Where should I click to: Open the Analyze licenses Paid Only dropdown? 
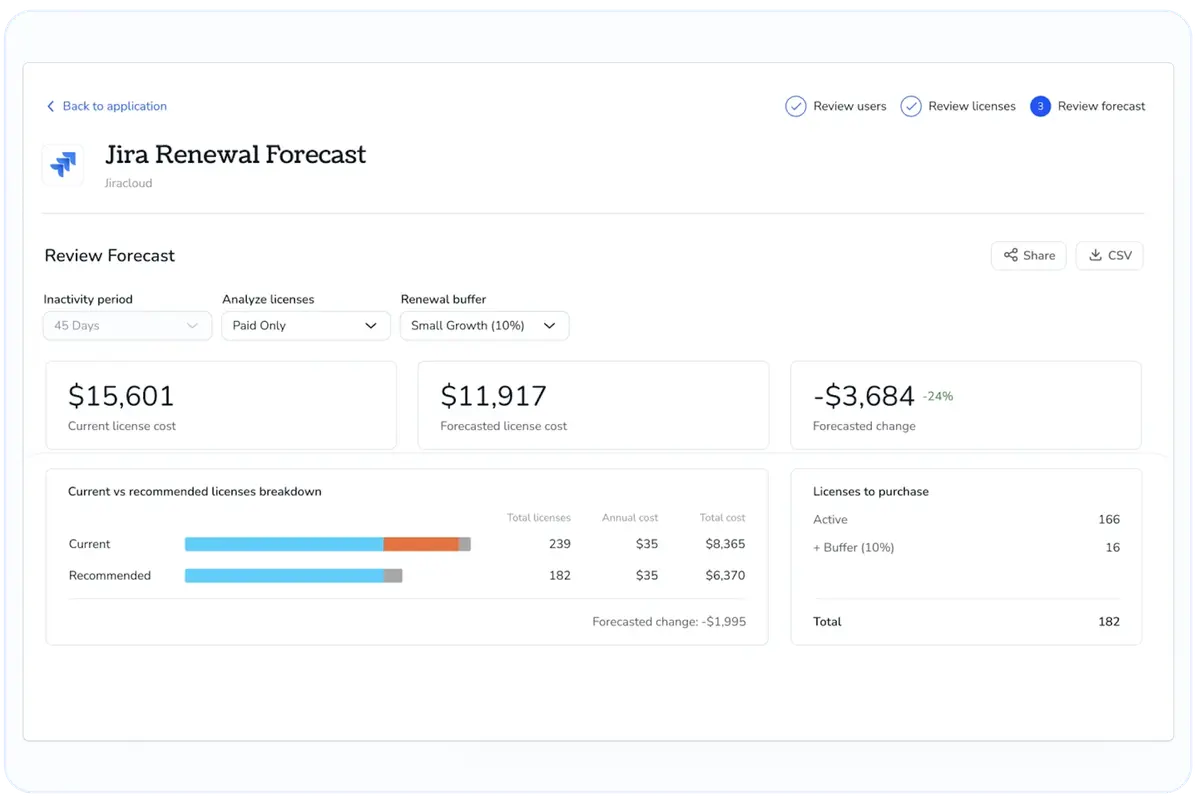click(x=305, y=325)
